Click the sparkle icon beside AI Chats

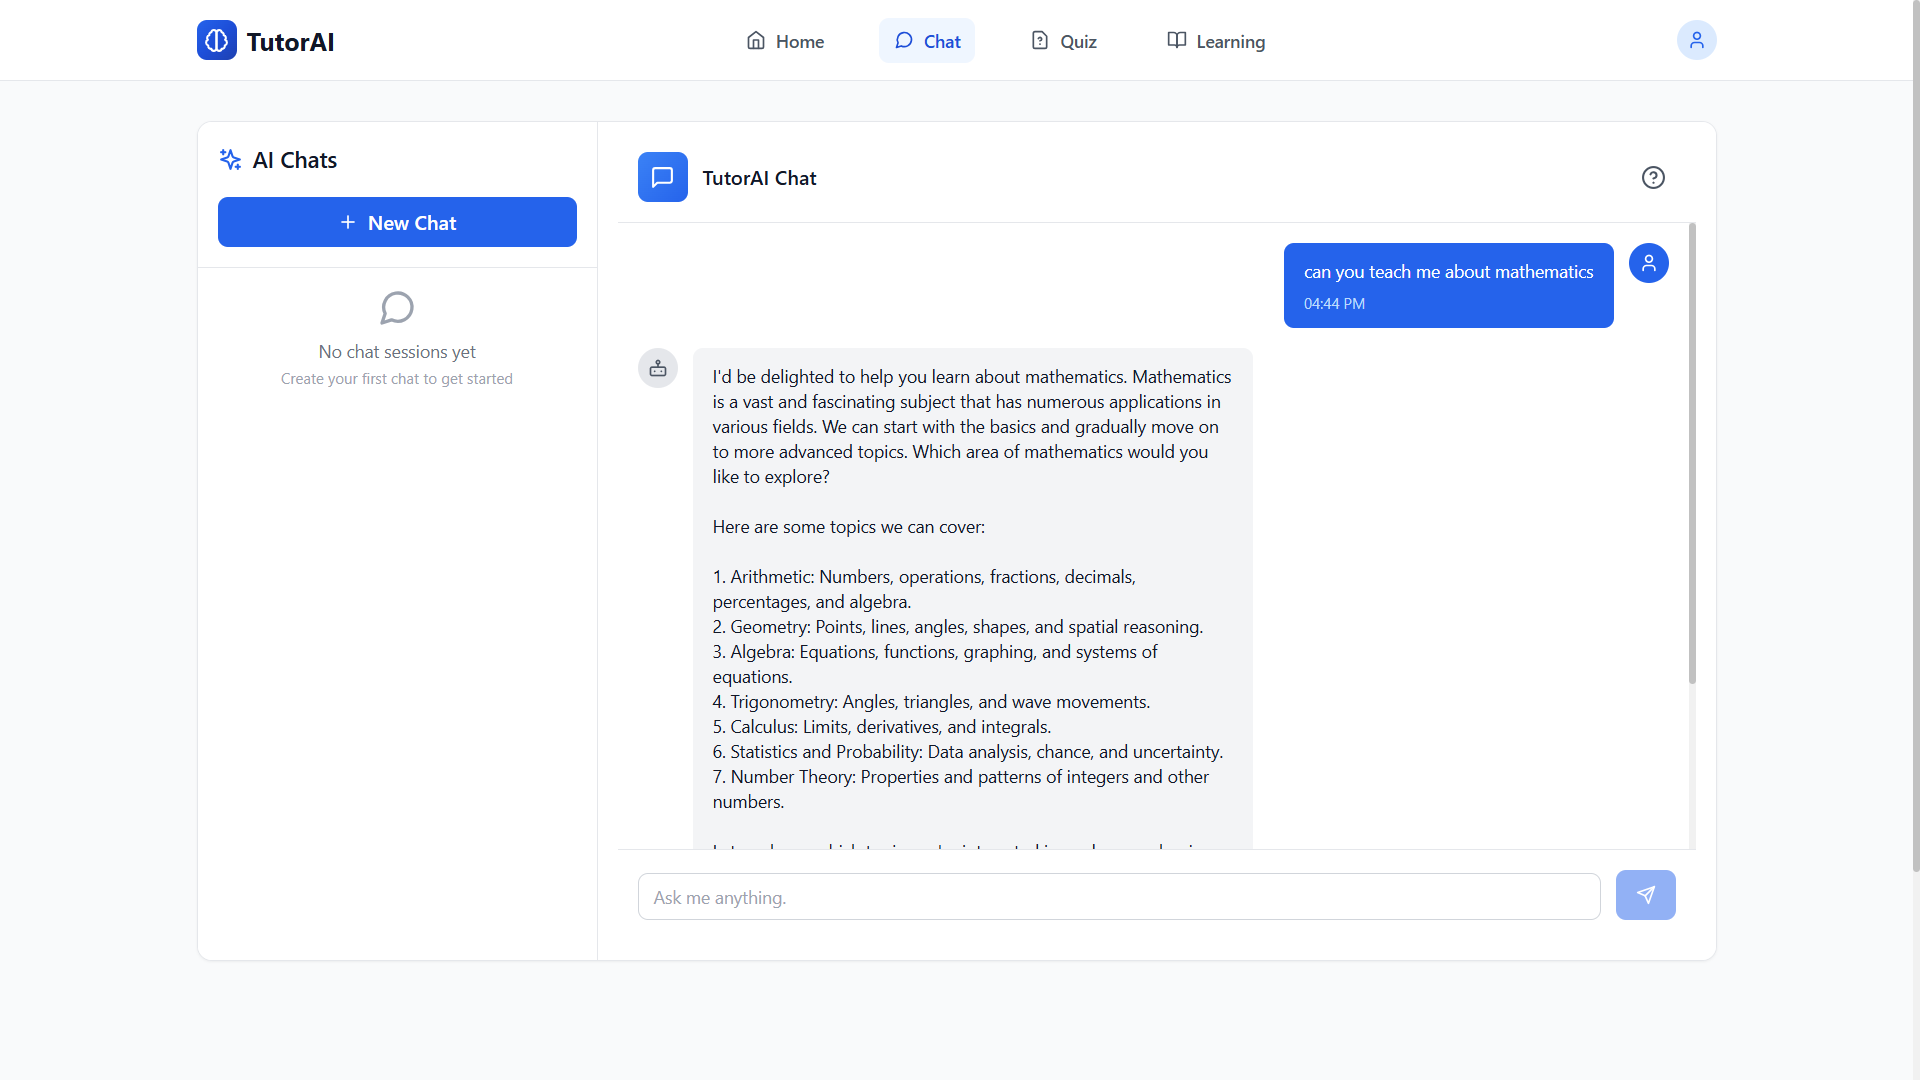[x=230, y=160]
